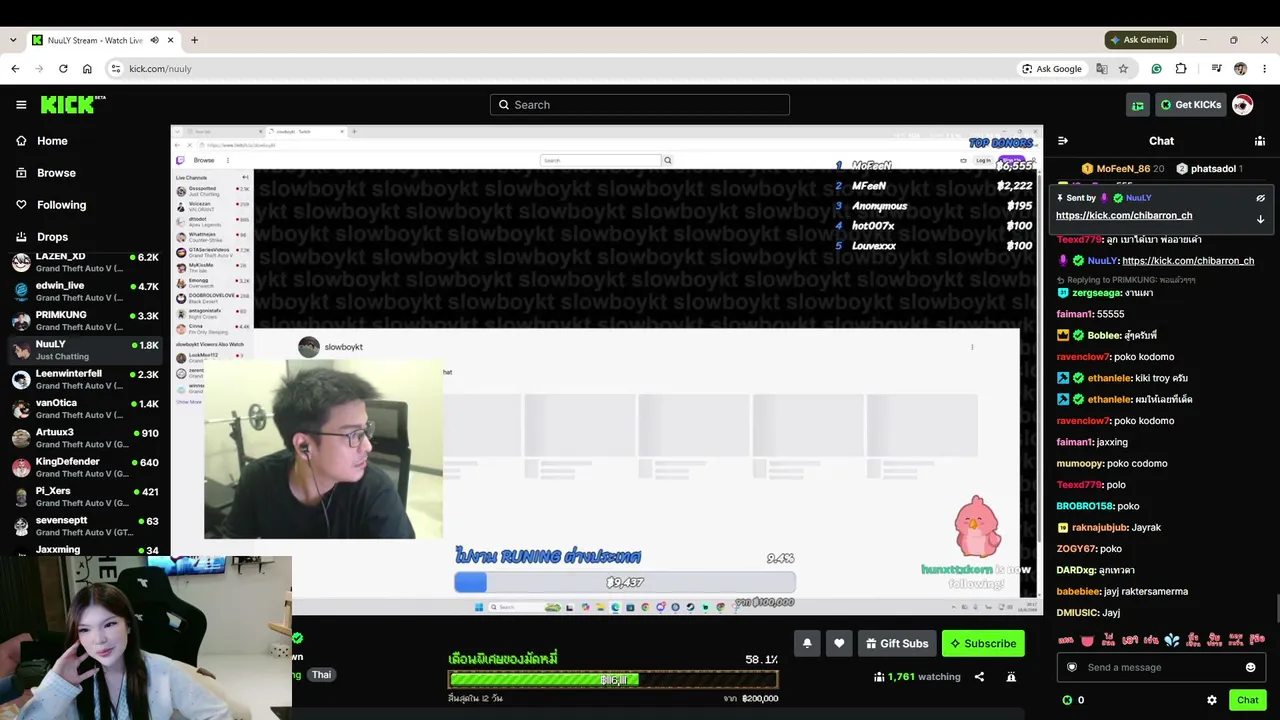Image resolution: width=1280 pixels, height=720 pixels.
Task: Open vanOtica channel in sidebar
Action: pyautogui.click(x=85, y=409)
